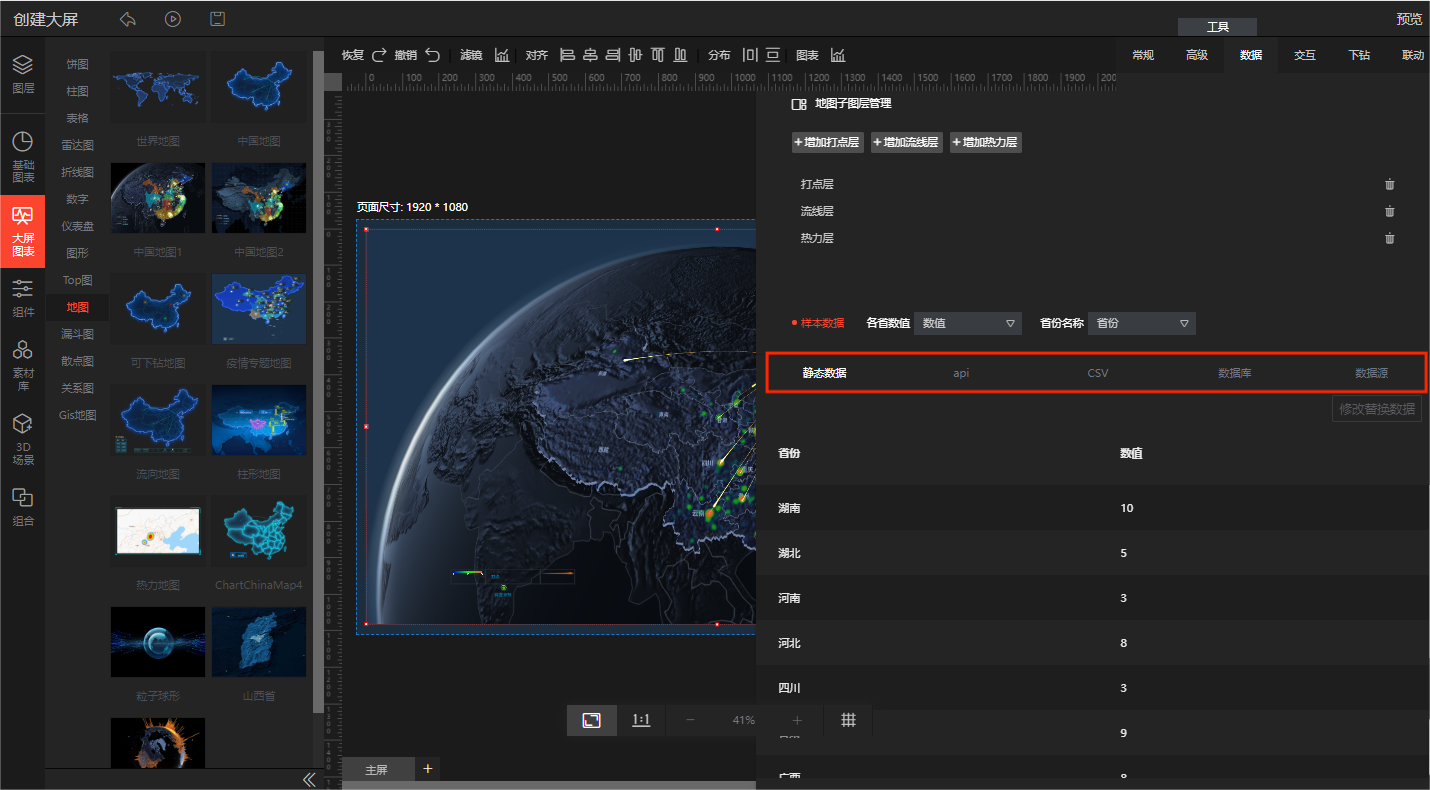Click the save disk icon
1430x790 pixels.
click(x=217, y=19)
